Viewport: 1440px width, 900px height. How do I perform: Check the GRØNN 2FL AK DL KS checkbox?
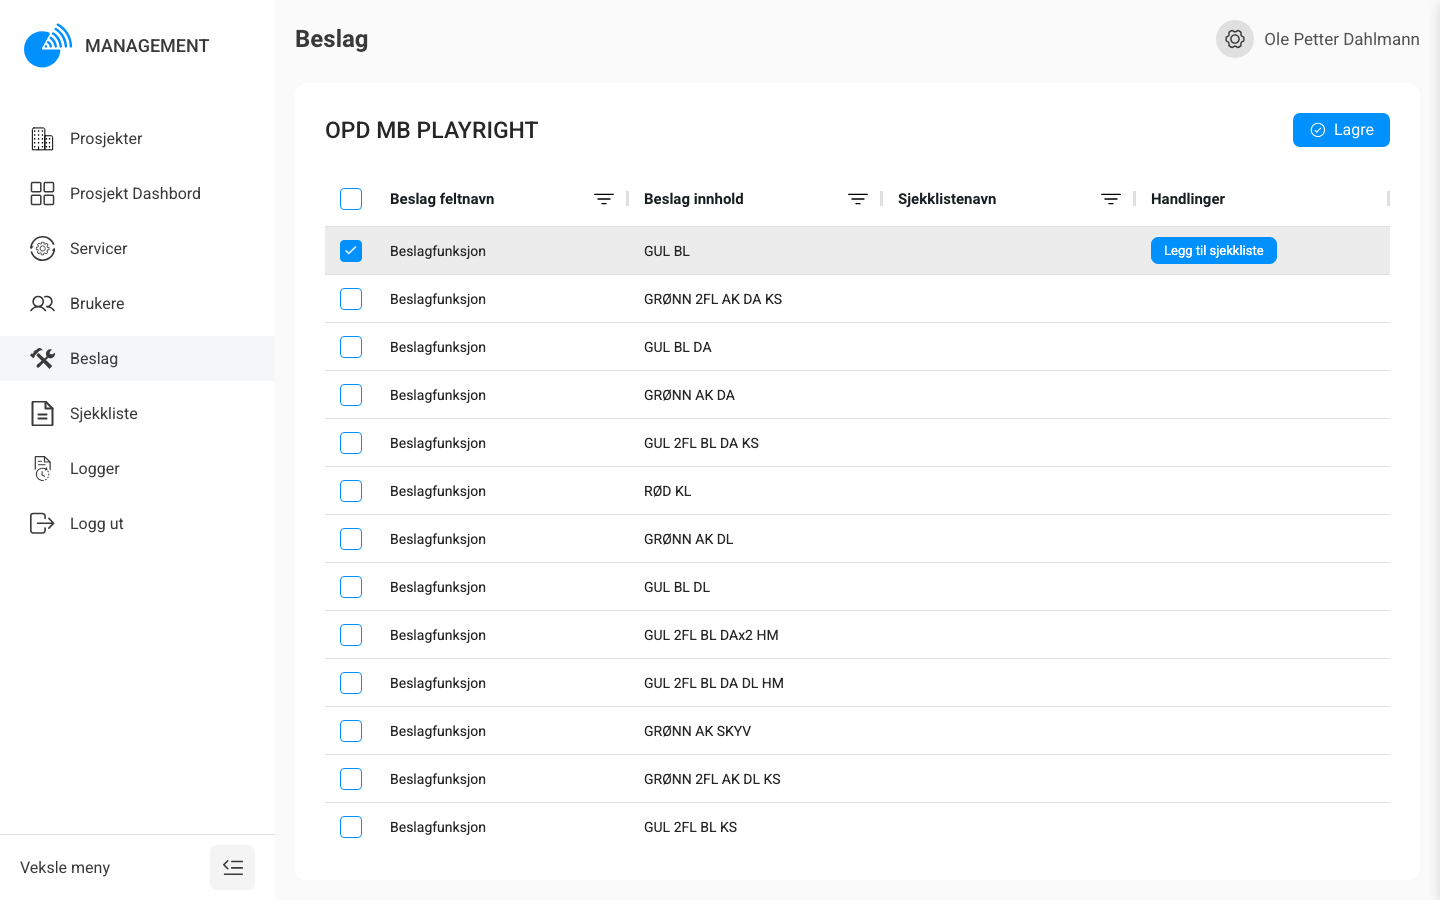point(351,779)
